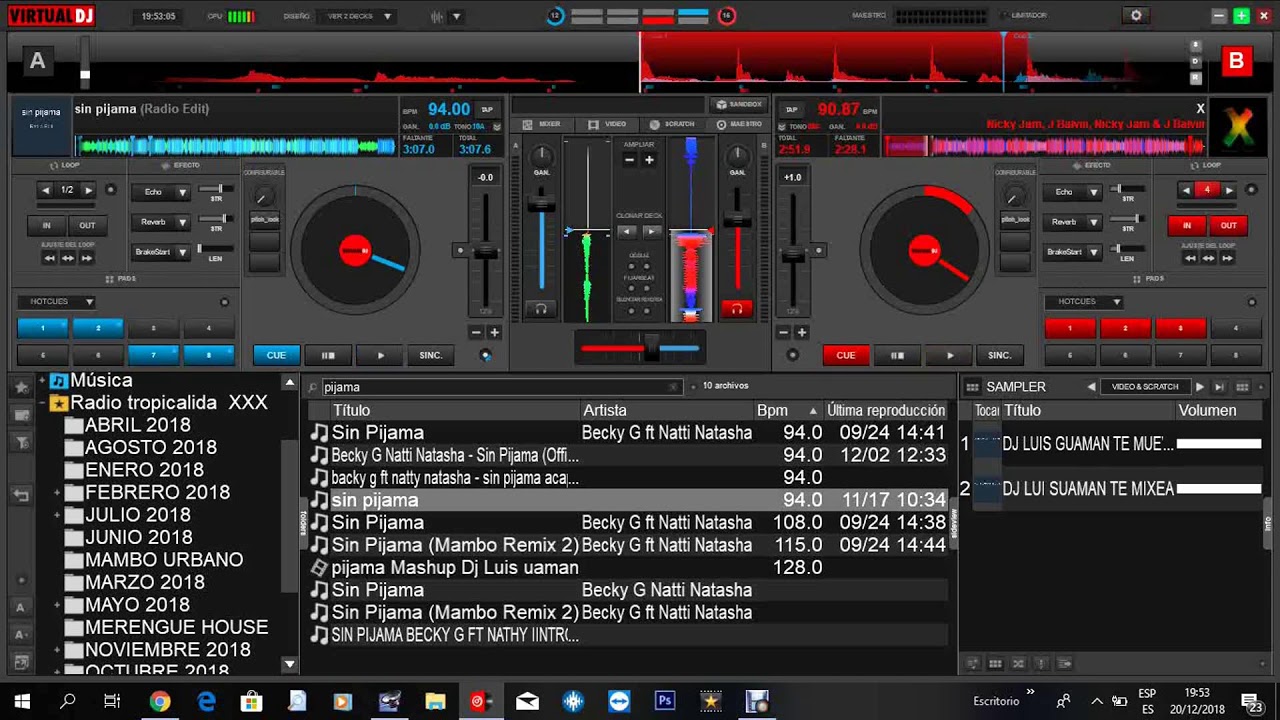Click deck B TAP tempo button
Image resolution: width=1280 pixels, height=720 pixels.
click(x=791, y=110)
